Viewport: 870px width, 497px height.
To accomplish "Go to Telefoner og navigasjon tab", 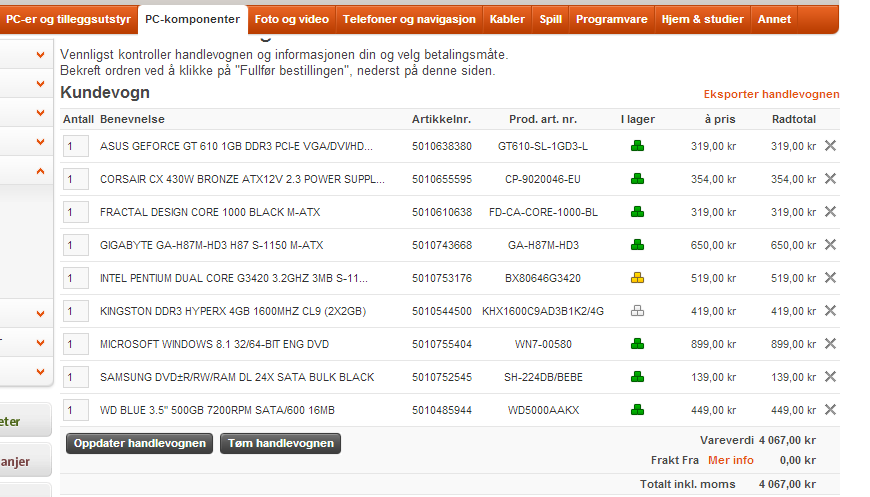I will click(x=409, y=19).
